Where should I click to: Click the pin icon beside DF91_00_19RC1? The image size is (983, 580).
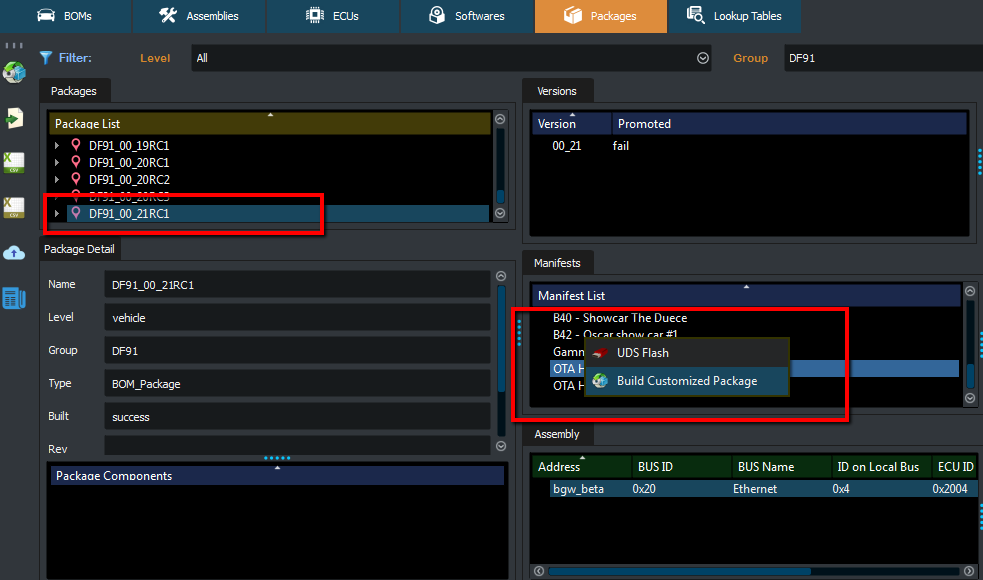pos(76,145)
